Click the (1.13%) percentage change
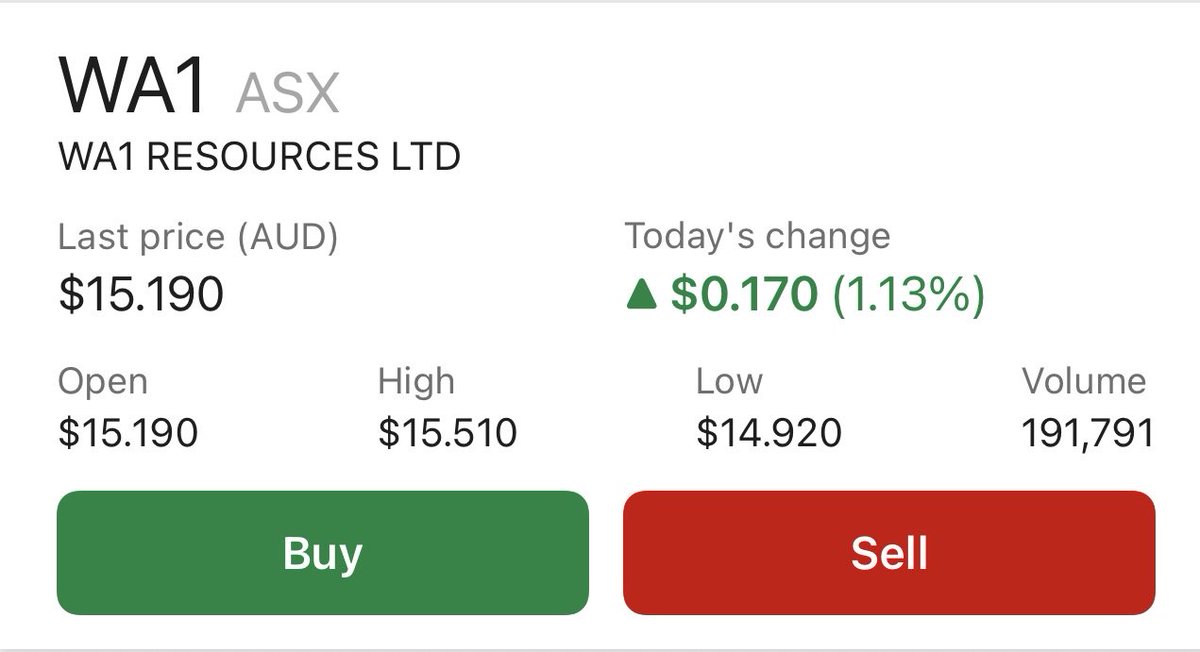 [908, 296]
